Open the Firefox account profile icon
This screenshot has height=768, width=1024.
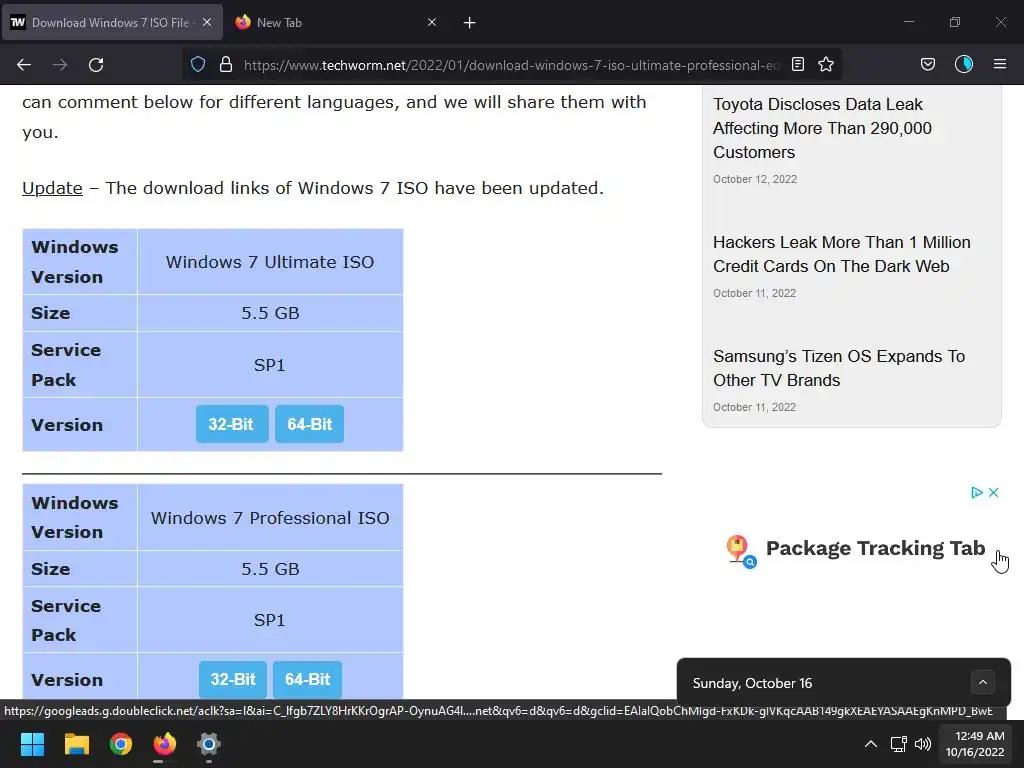click(x=964, y=64)
